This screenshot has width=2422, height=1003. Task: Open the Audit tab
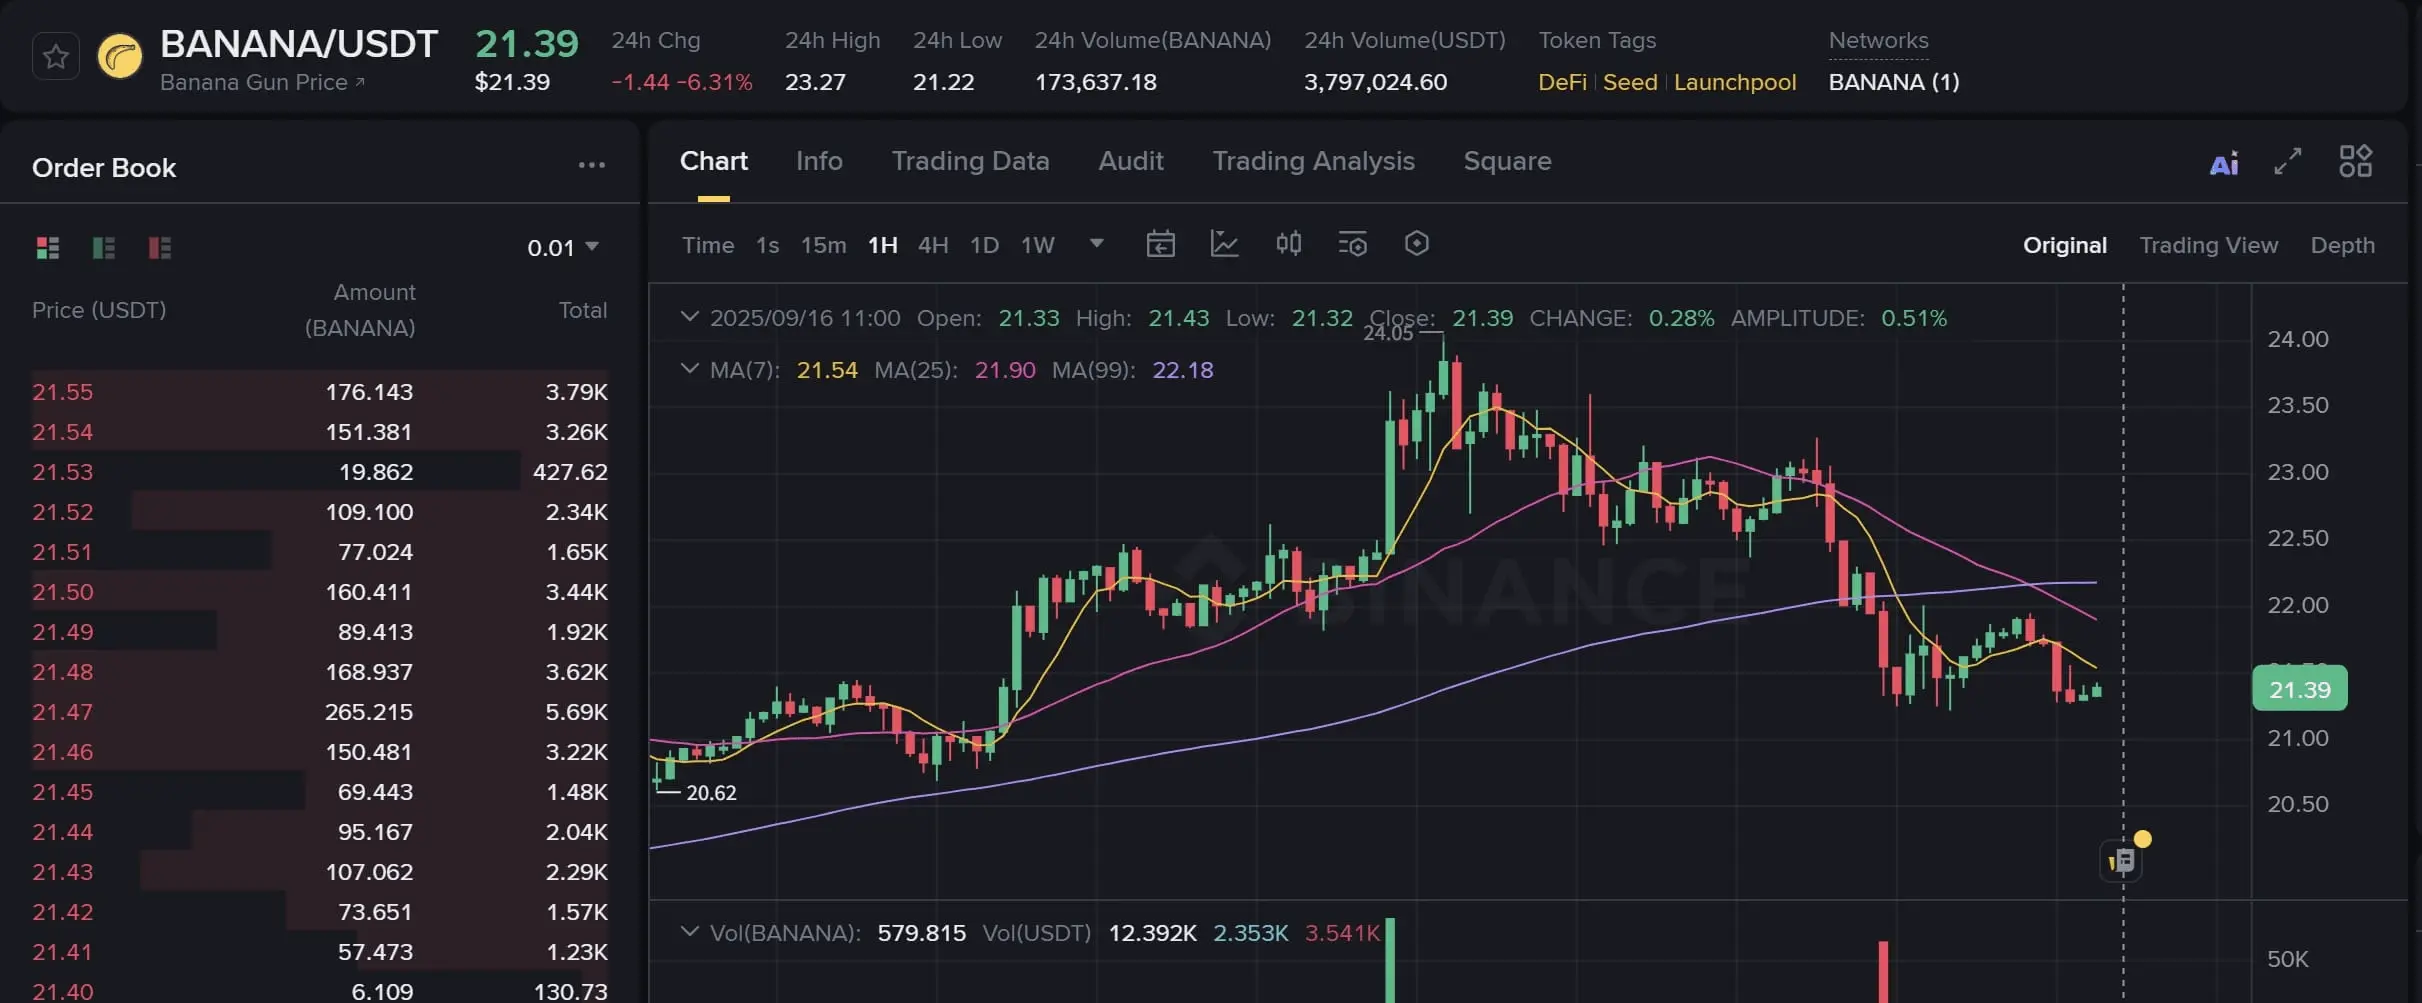pyautogui.click(x=1131, y=161)
